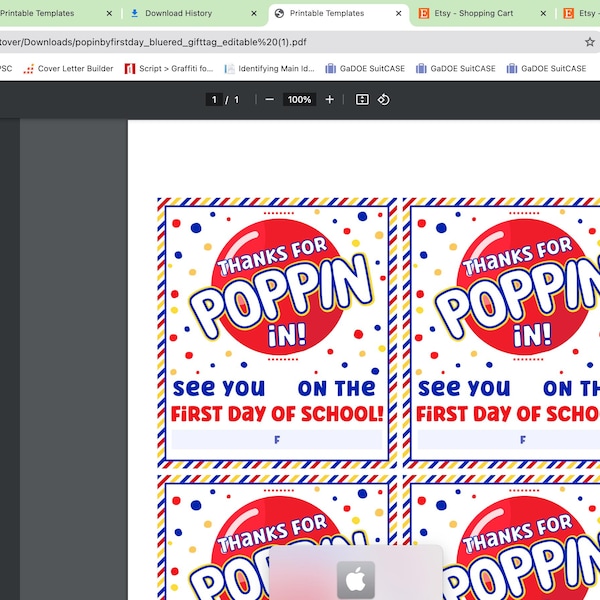This screenshot has width=600, height=600.
Task: Click the 100% zoom level field
Action: [299, 100]
